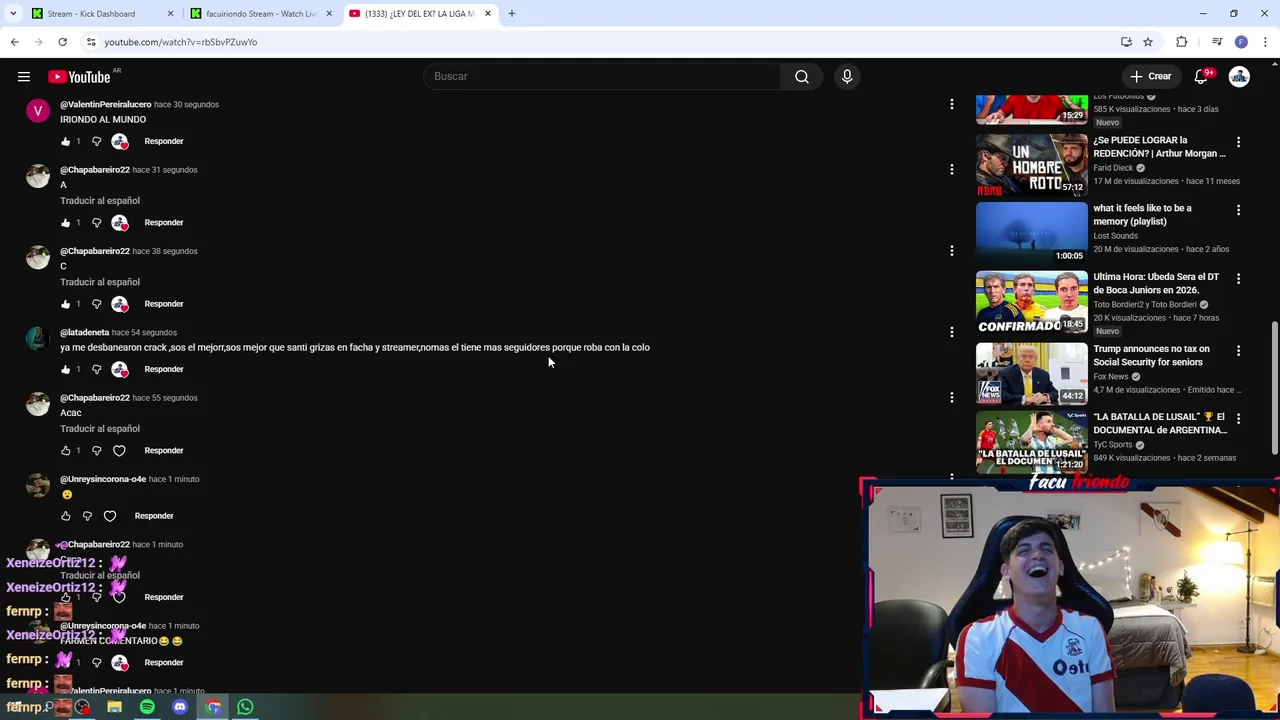Open the Chrome tab search dropdown
Image resolution: width=1280 pixels, height=720 pixels.
(13, 13)
